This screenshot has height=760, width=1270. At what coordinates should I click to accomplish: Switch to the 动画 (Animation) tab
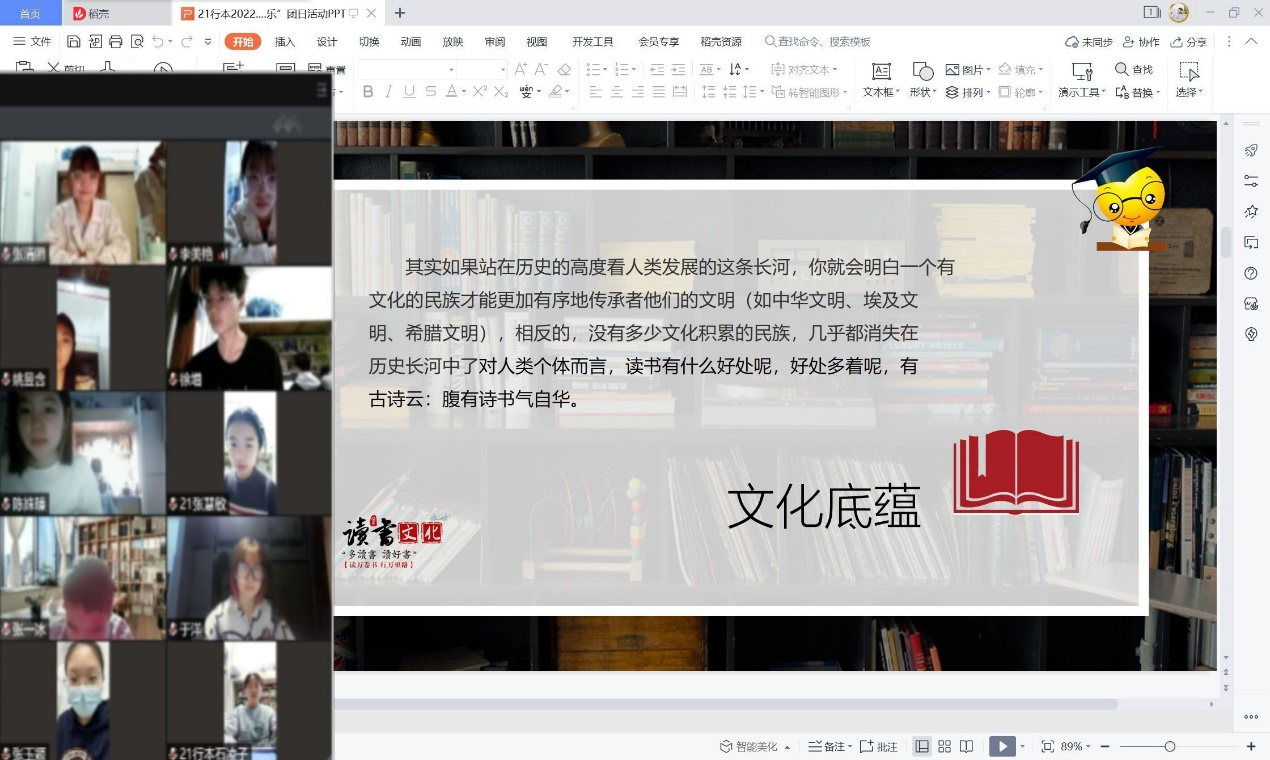tap(410, 42)
